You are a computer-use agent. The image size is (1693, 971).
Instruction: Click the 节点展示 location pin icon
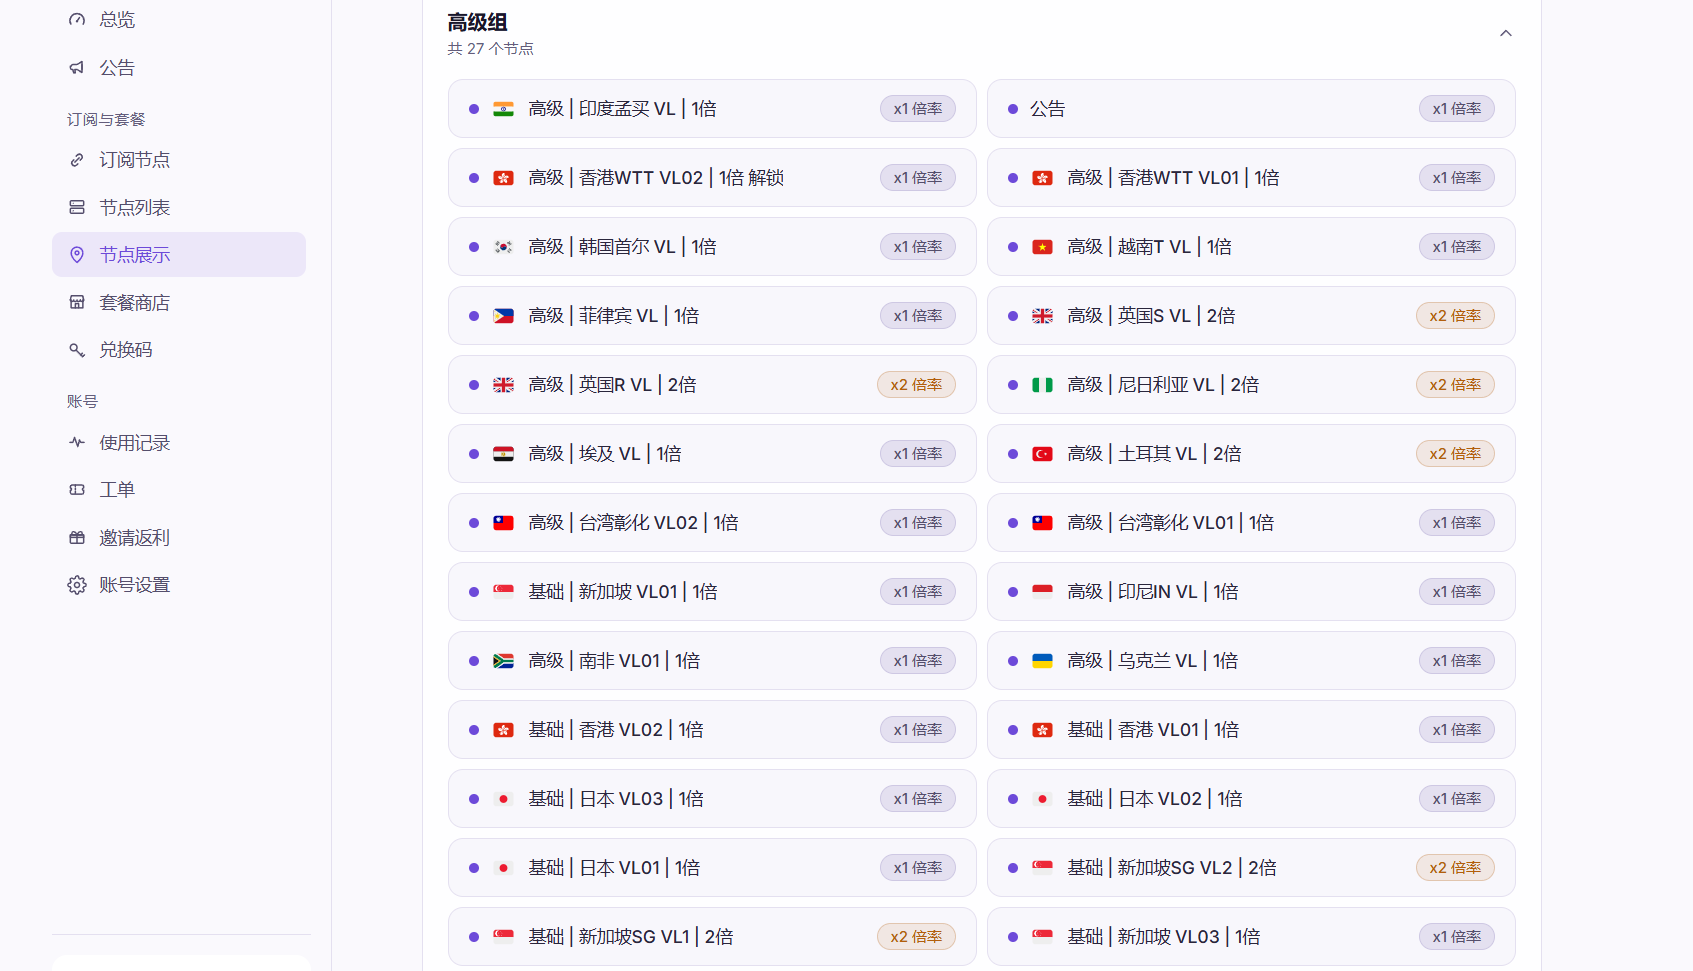tap(77, 255)
